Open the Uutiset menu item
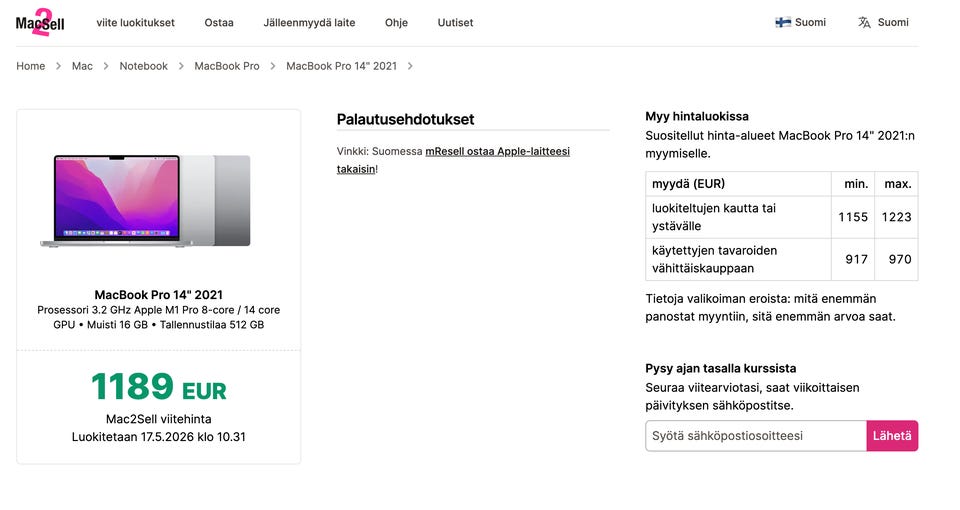 [455, 23]
